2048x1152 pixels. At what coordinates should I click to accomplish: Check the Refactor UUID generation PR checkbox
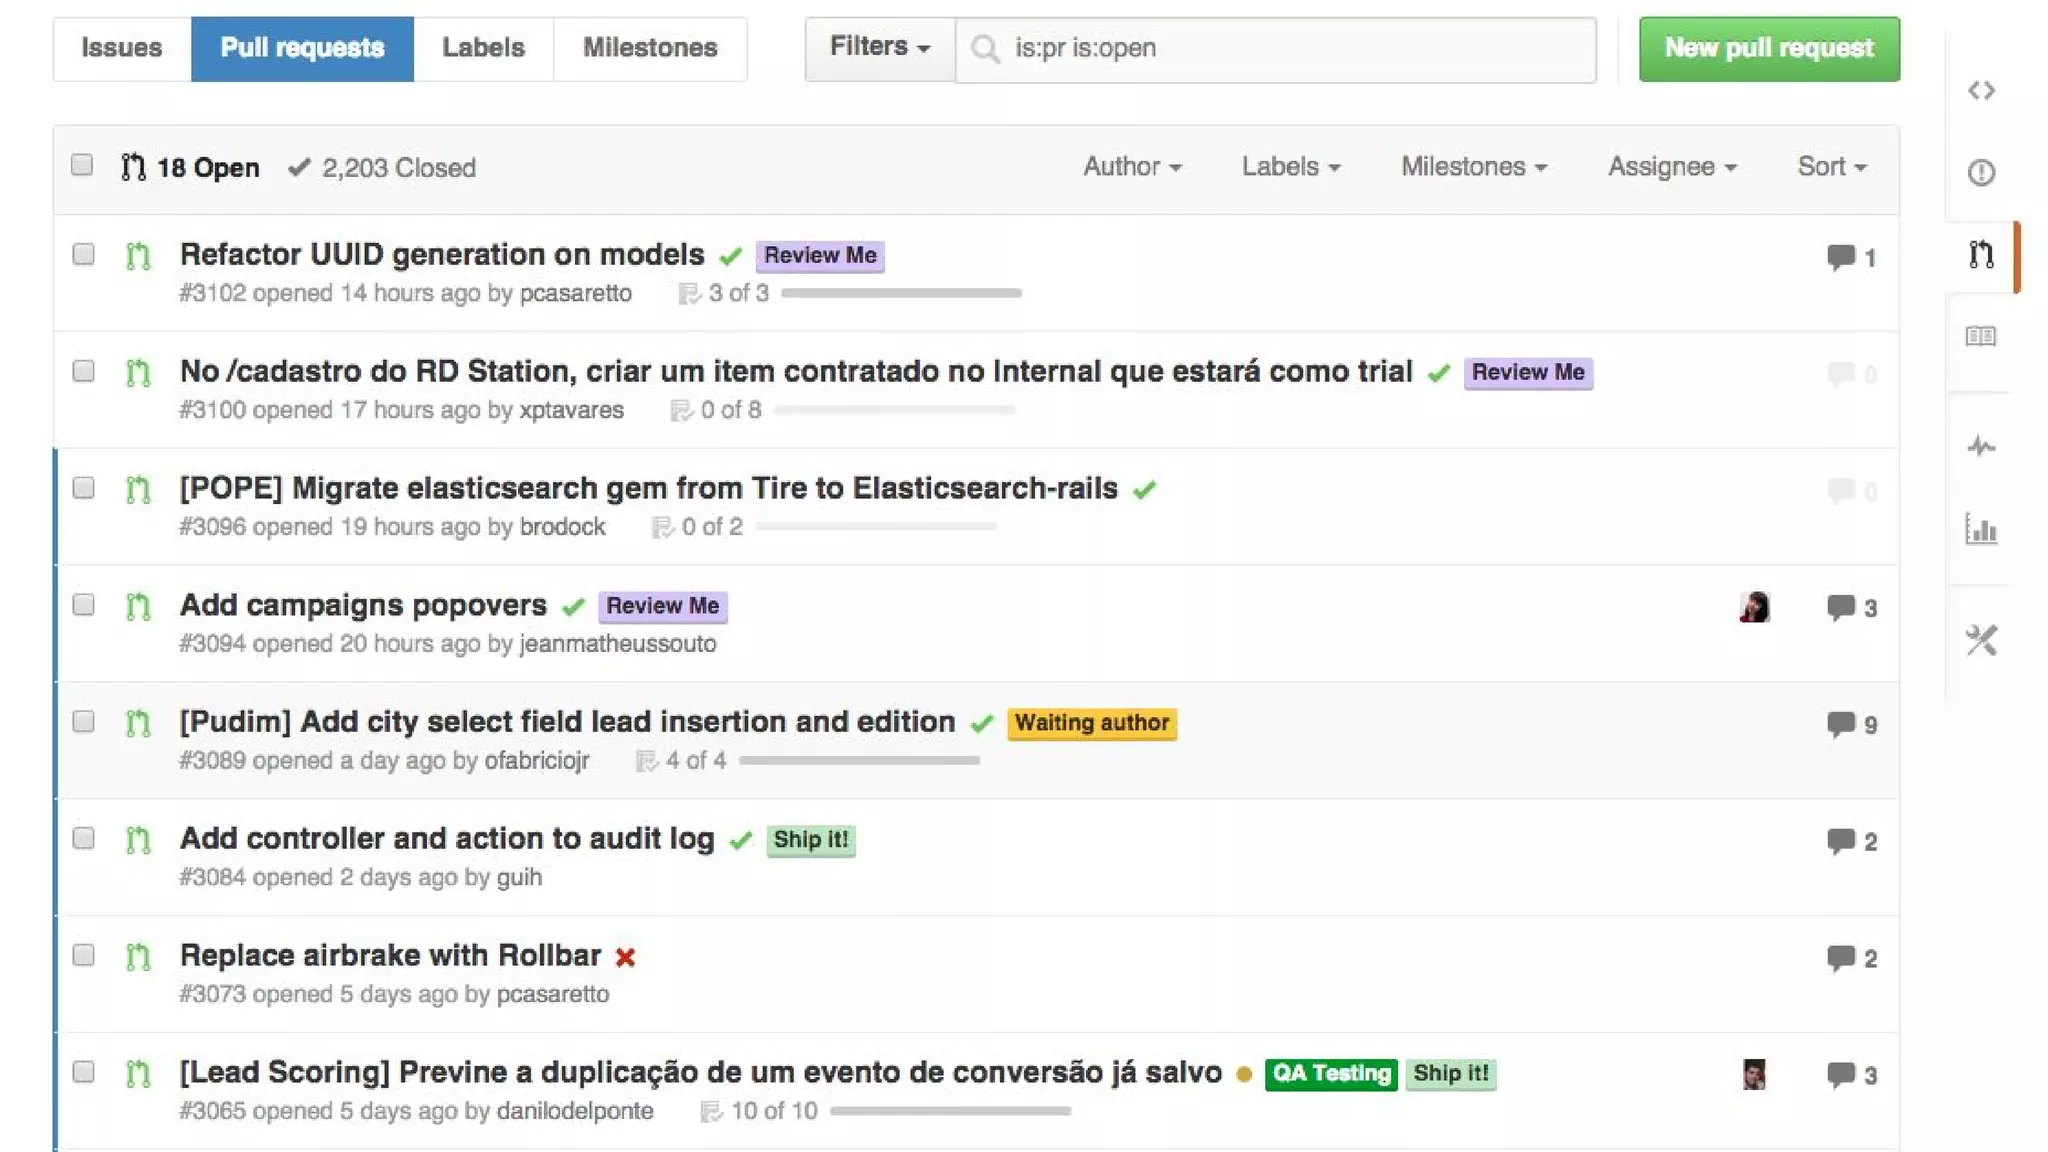click(x=84, y=254)
